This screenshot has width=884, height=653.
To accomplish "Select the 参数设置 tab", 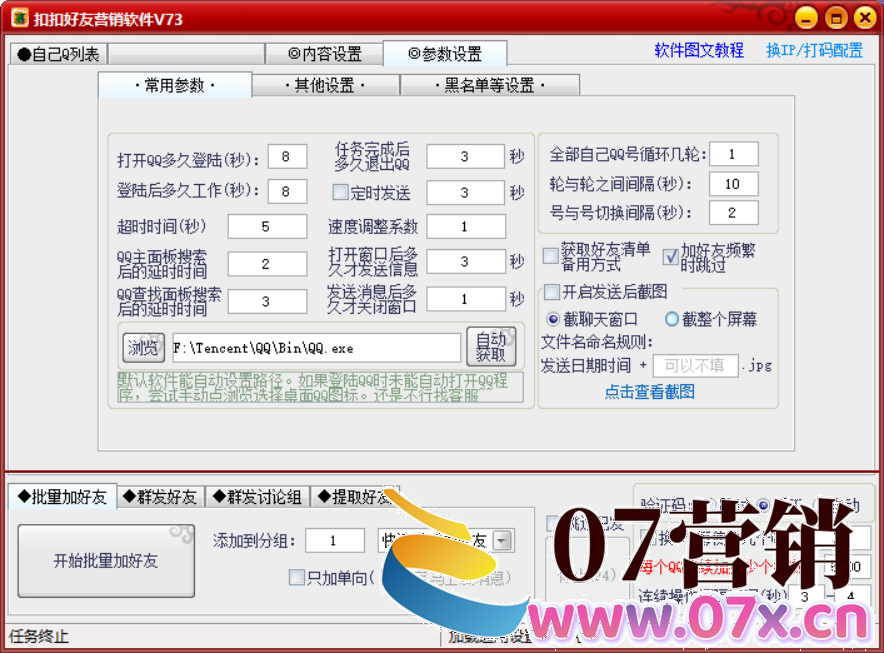I will [445, 54].
